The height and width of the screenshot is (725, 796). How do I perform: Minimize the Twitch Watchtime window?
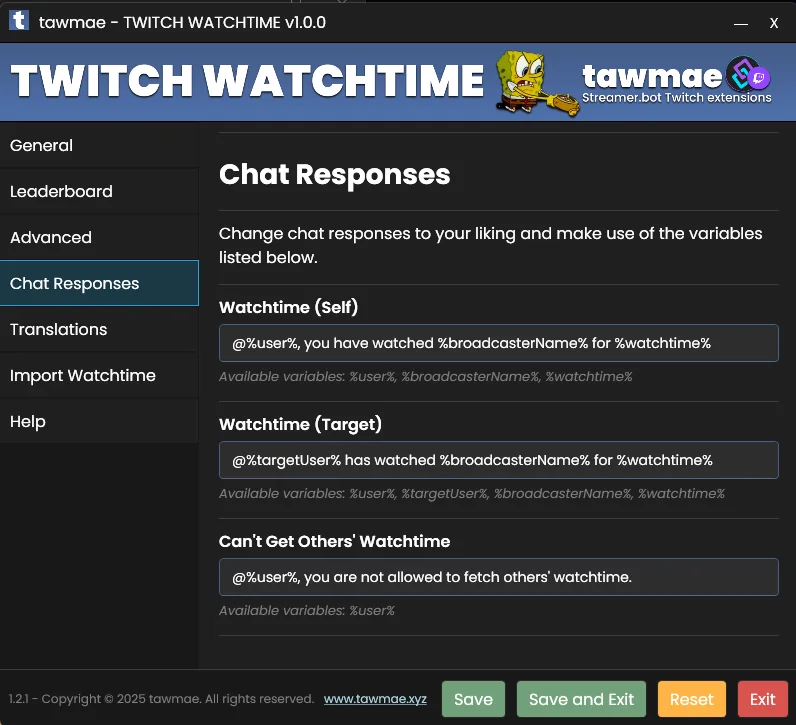[741, 23]
